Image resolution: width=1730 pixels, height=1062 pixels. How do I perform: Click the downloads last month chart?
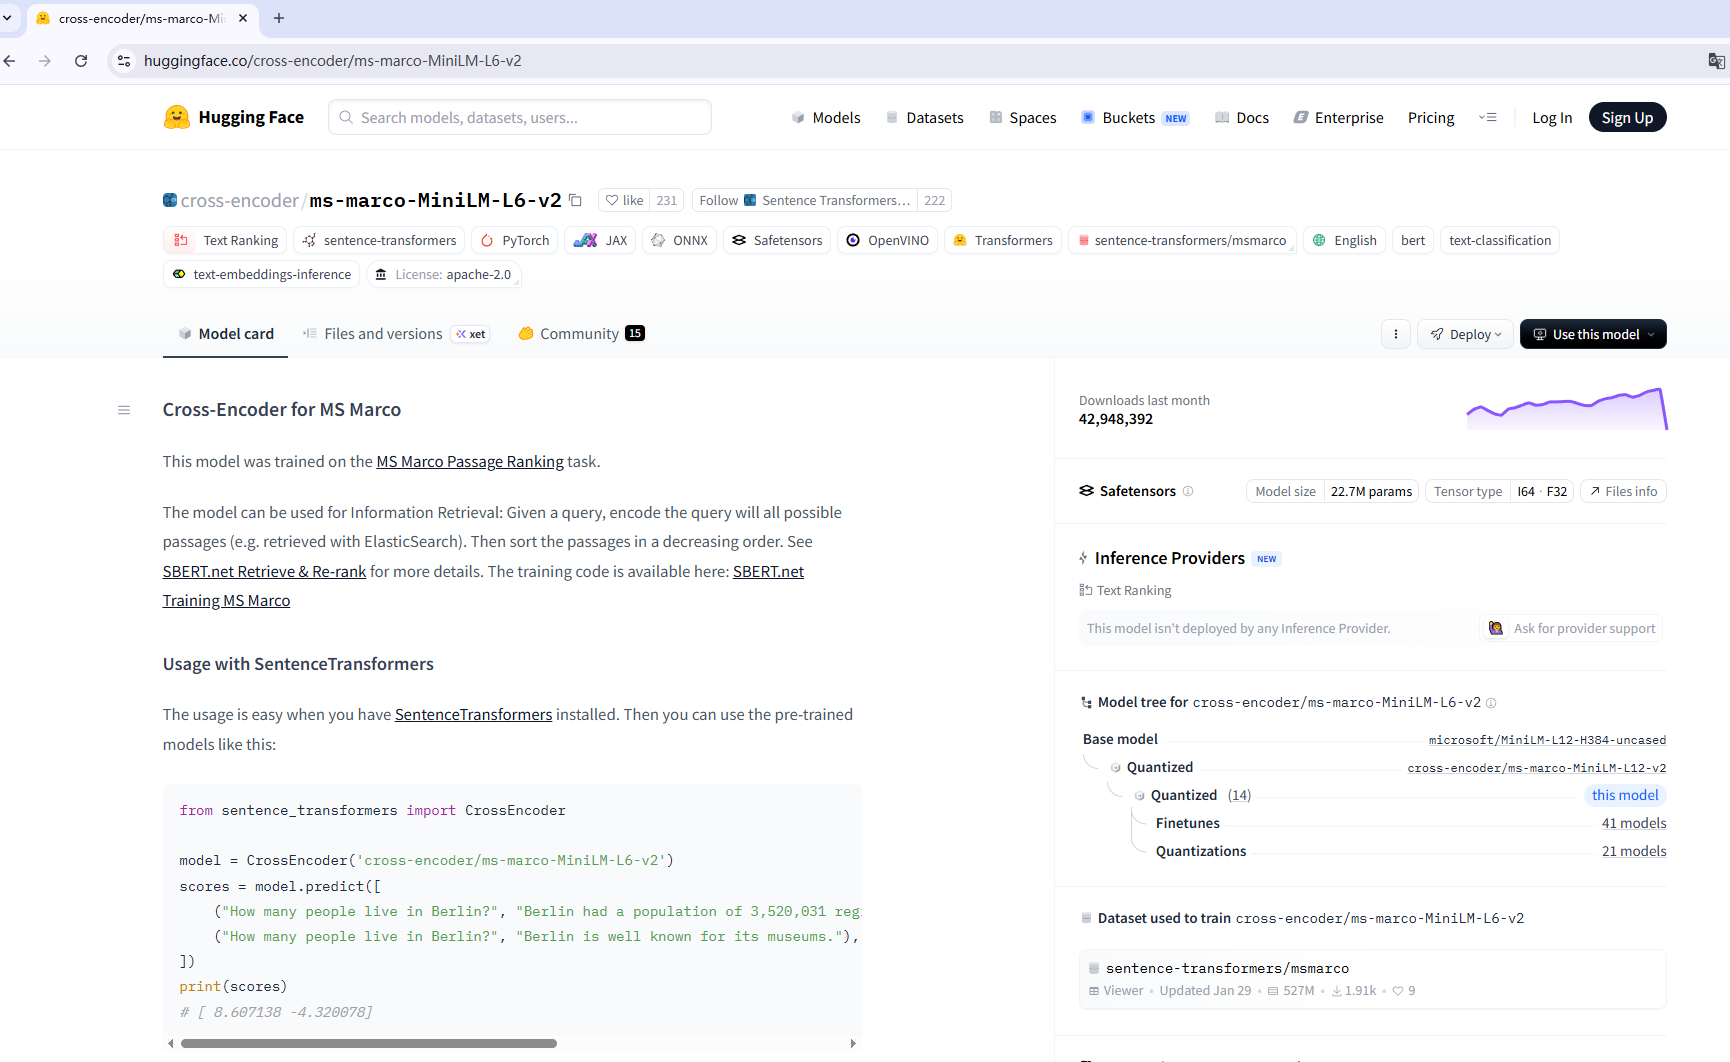(1567, 409)
